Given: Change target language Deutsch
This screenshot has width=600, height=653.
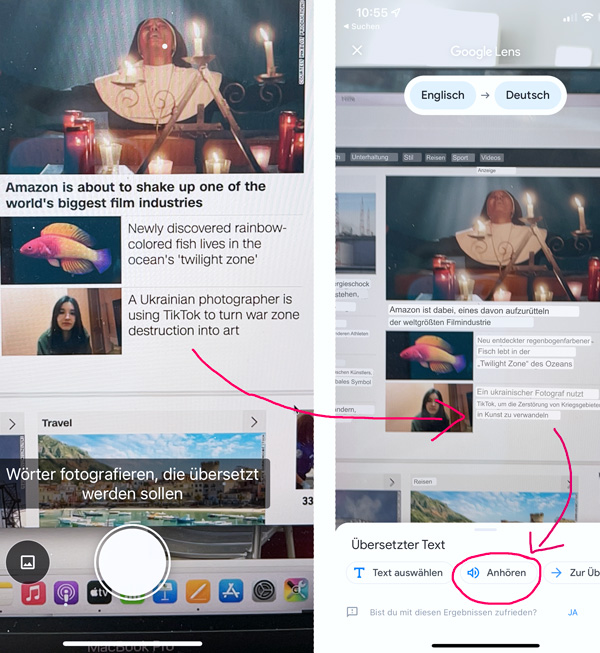Looking at the screenshot, I should [x=528, y=95].
